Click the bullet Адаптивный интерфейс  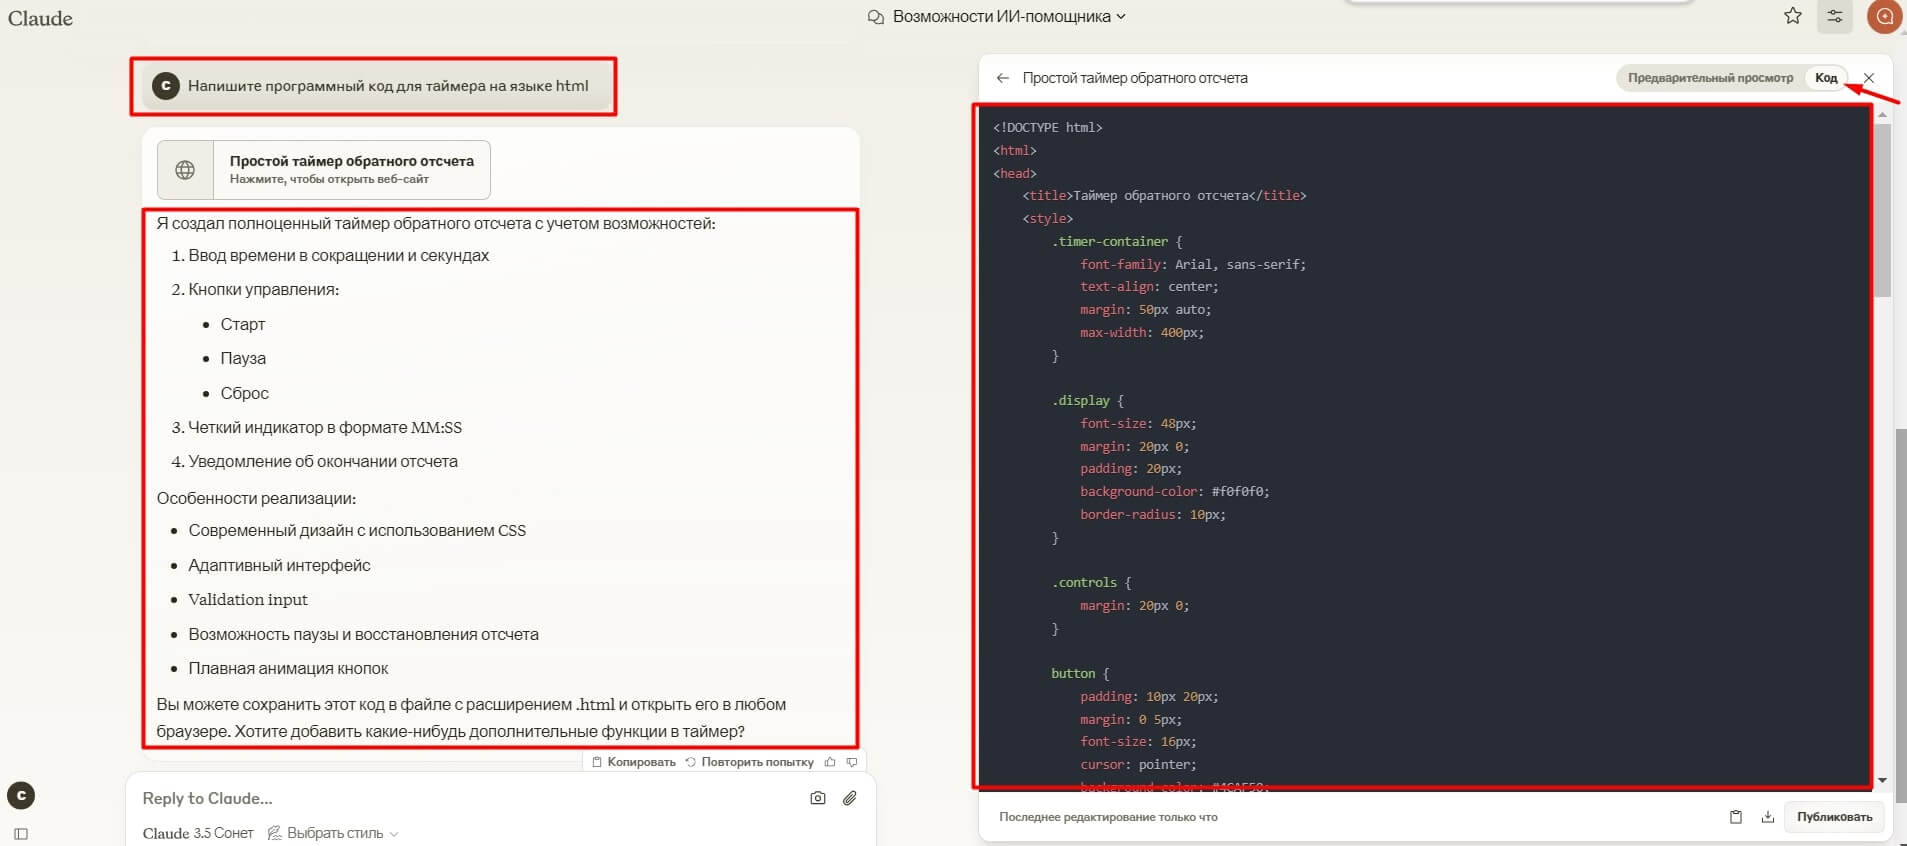coord(279,565)
